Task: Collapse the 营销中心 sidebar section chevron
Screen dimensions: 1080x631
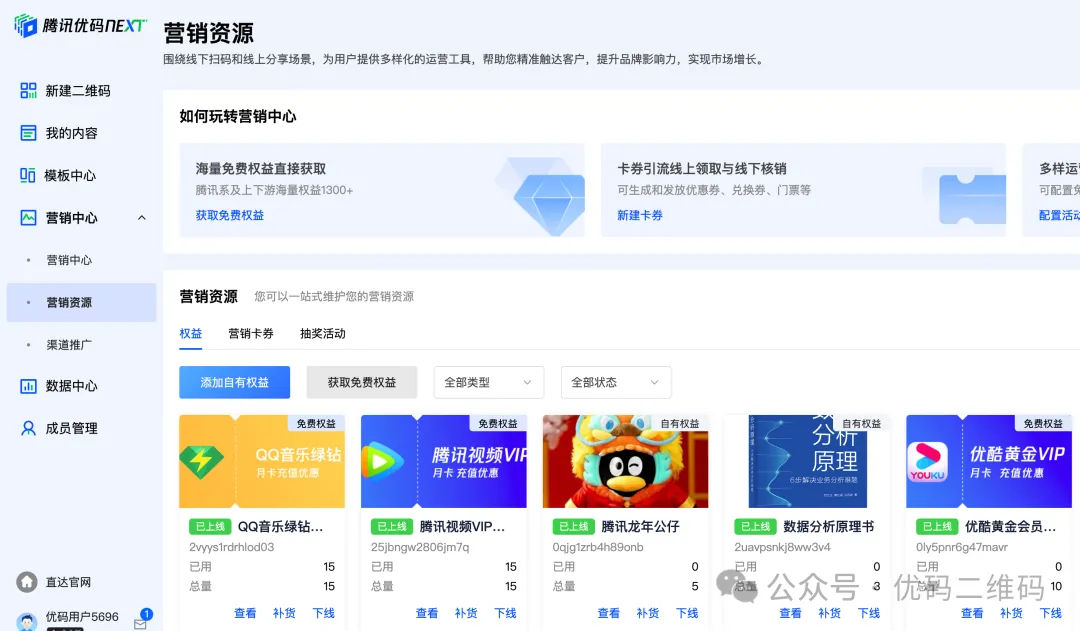Action: click(141, 218)
